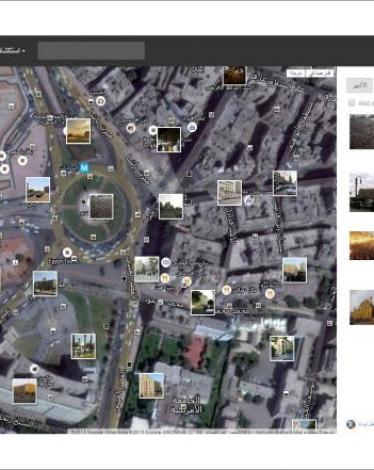The image size is (374, 470).
Task: Click restaurant icon nearest the golden building photo
Action: pos(269,293)
